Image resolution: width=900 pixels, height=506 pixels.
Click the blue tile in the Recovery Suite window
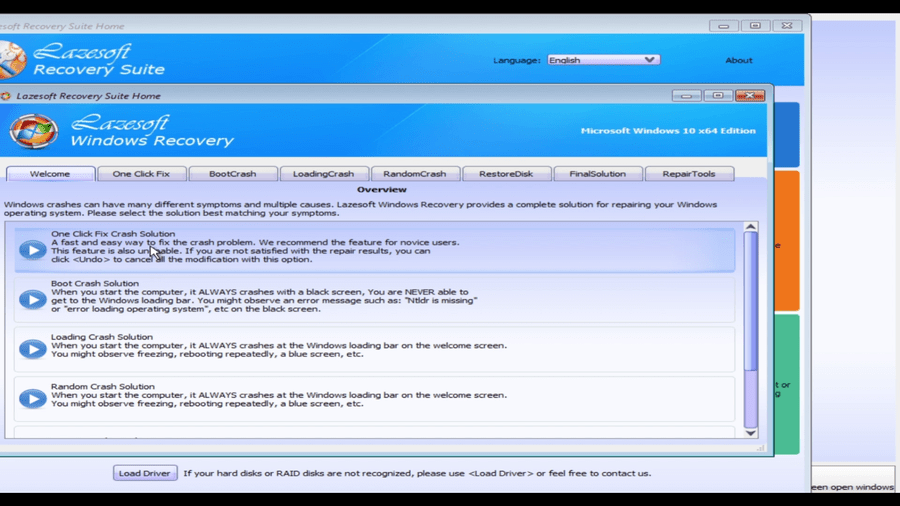pos(786,135)
